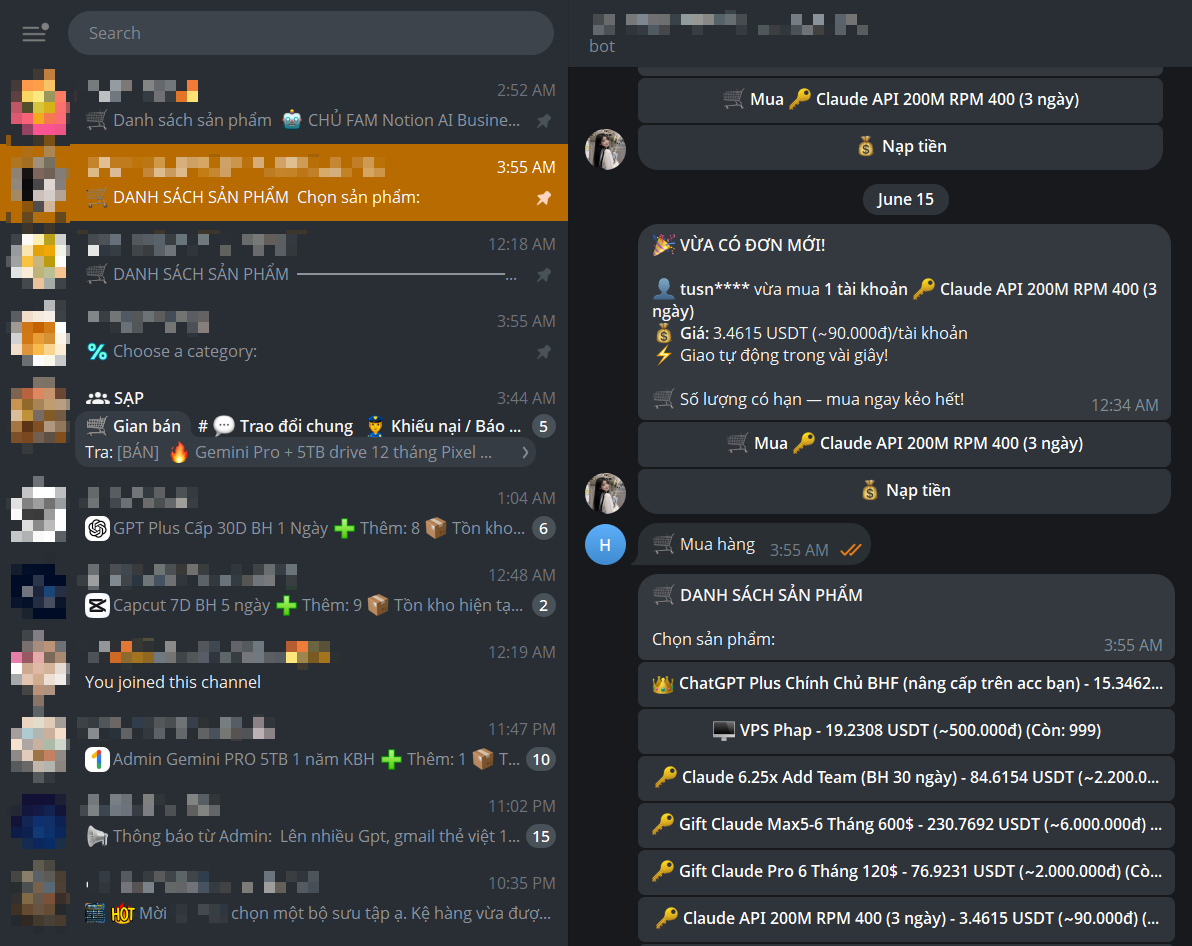Click the sent 'Mua hàng' message
Screen dimensions: 1192x946
pyautogui.click(x=754, y=545)
